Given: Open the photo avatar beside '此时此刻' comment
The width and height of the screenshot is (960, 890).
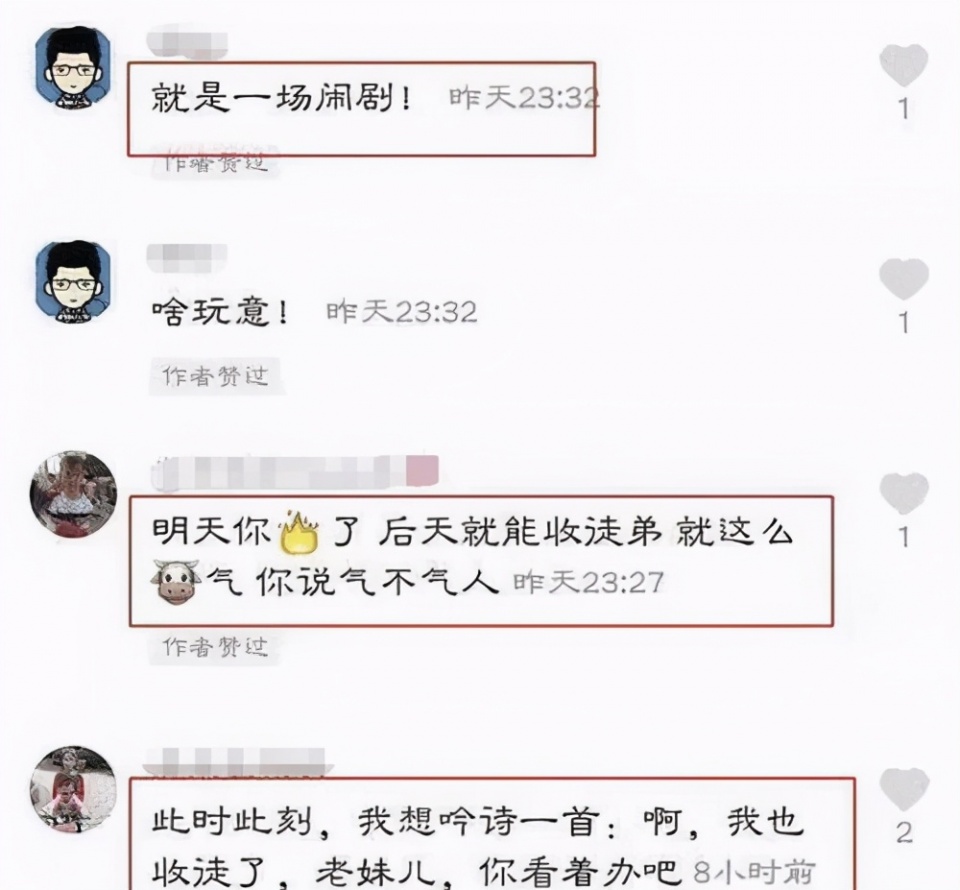Looking at the screenshot, I should [73, 789].
